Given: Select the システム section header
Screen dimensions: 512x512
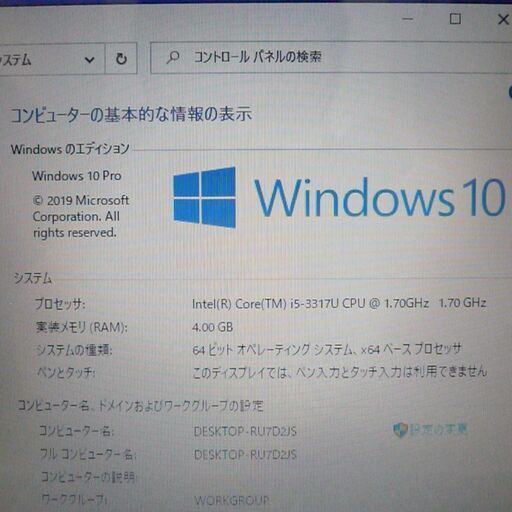Looking at the screenshot, I should click(x=33, y=278).
